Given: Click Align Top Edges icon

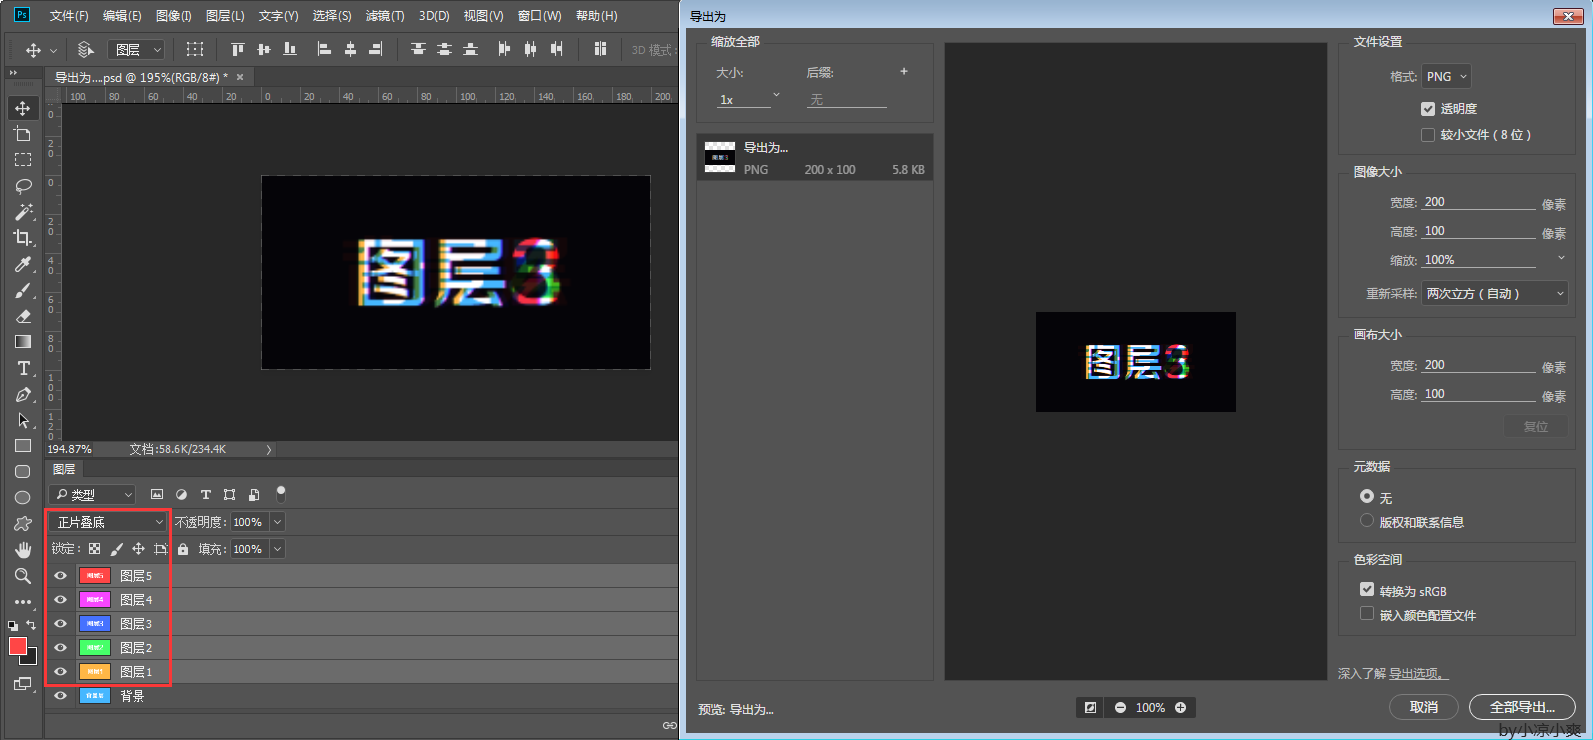Looking at the screenshot, I should coord(237,49).
